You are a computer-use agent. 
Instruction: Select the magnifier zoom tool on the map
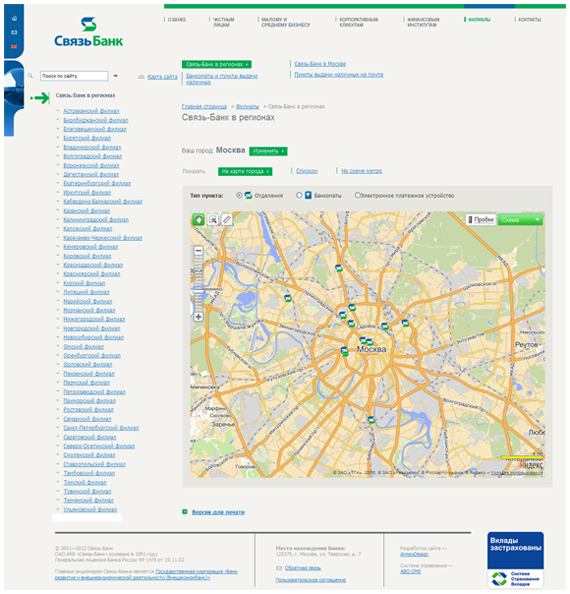(213, 219)
